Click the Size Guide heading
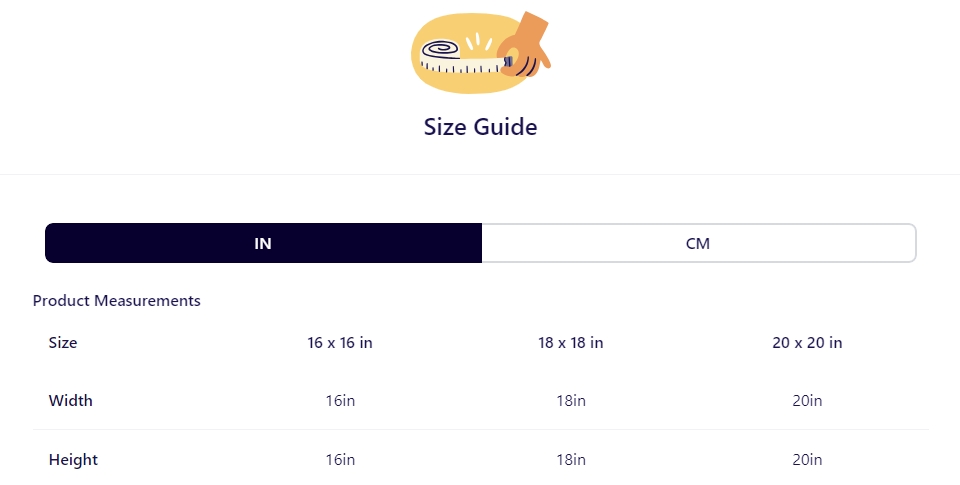 tap(481, 127)
